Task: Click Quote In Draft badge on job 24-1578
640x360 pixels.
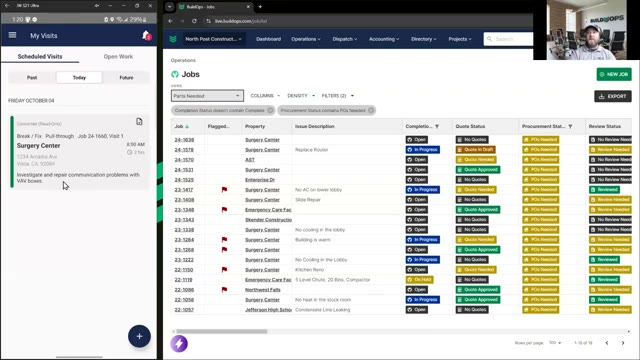Action: tap(475, 150)
